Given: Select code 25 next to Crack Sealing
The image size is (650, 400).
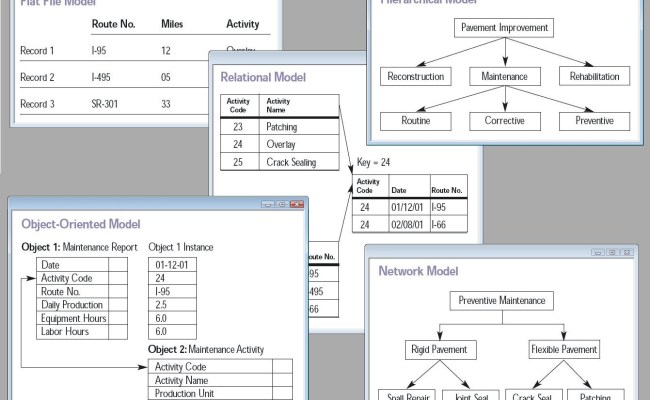Looking at the screenshot, I should (238, 162).
